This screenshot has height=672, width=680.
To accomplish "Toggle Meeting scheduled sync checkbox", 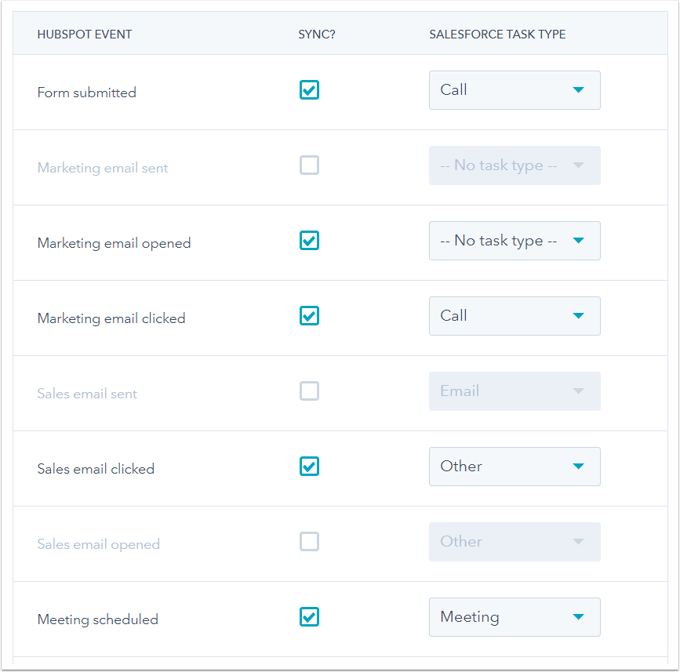I will tap(309, 617).
